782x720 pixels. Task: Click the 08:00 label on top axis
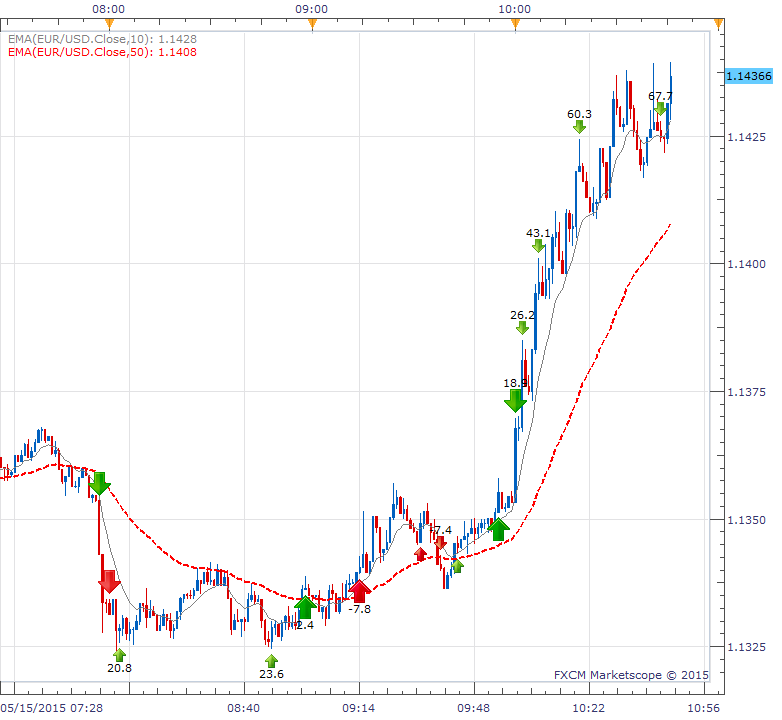(x=109, y=9)
